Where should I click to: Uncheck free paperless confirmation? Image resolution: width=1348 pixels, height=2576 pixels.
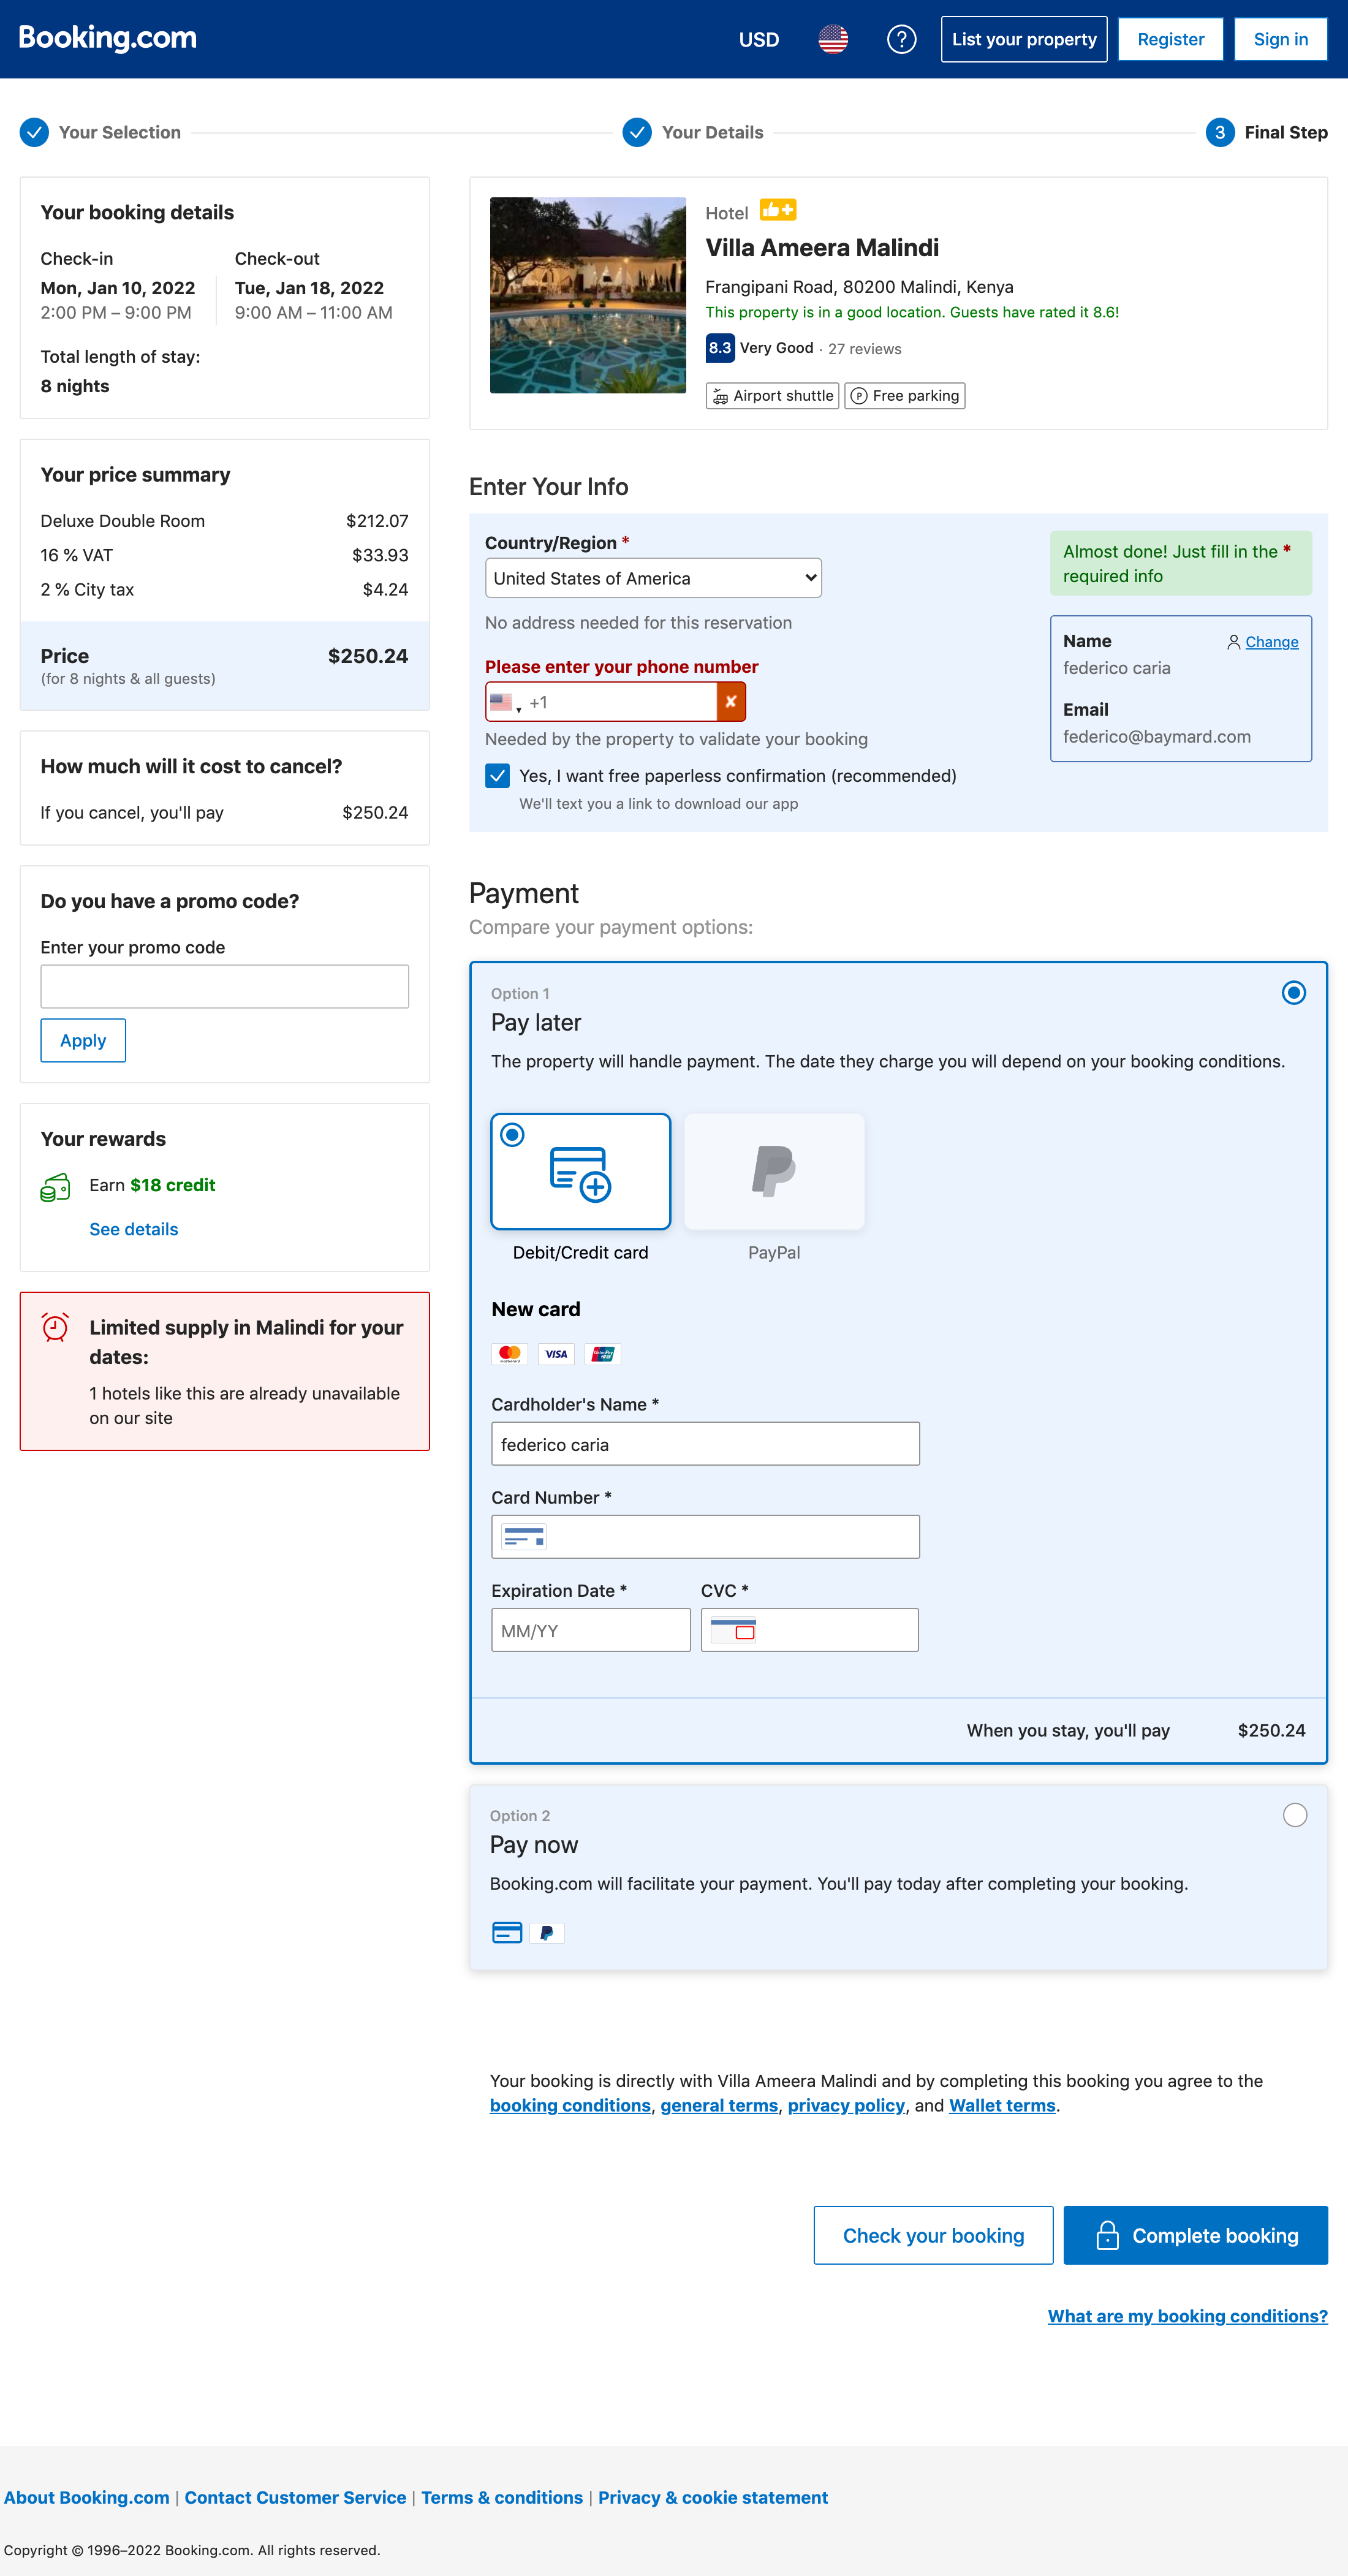tap(497, 775)
